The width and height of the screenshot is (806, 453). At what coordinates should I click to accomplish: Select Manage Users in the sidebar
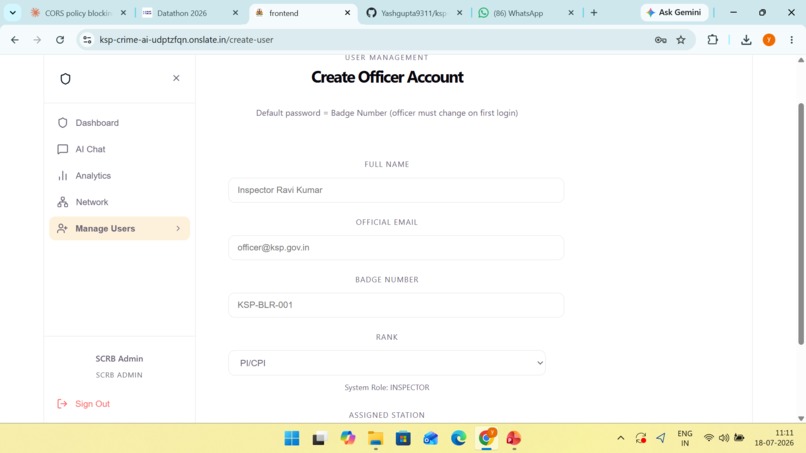tap(119, 228)
